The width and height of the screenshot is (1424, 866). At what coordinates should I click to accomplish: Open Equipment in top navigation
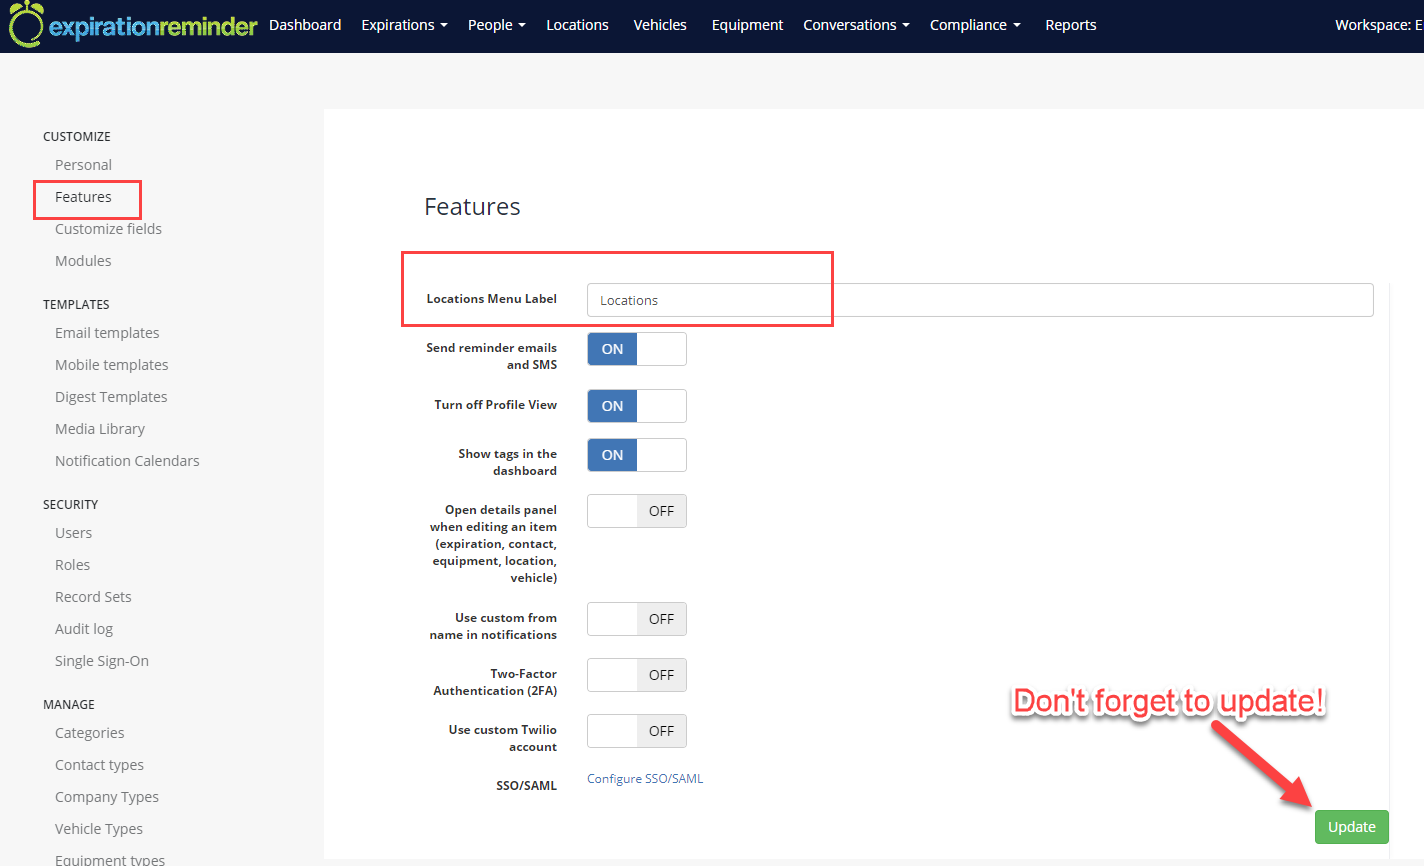tap(747, 25)
